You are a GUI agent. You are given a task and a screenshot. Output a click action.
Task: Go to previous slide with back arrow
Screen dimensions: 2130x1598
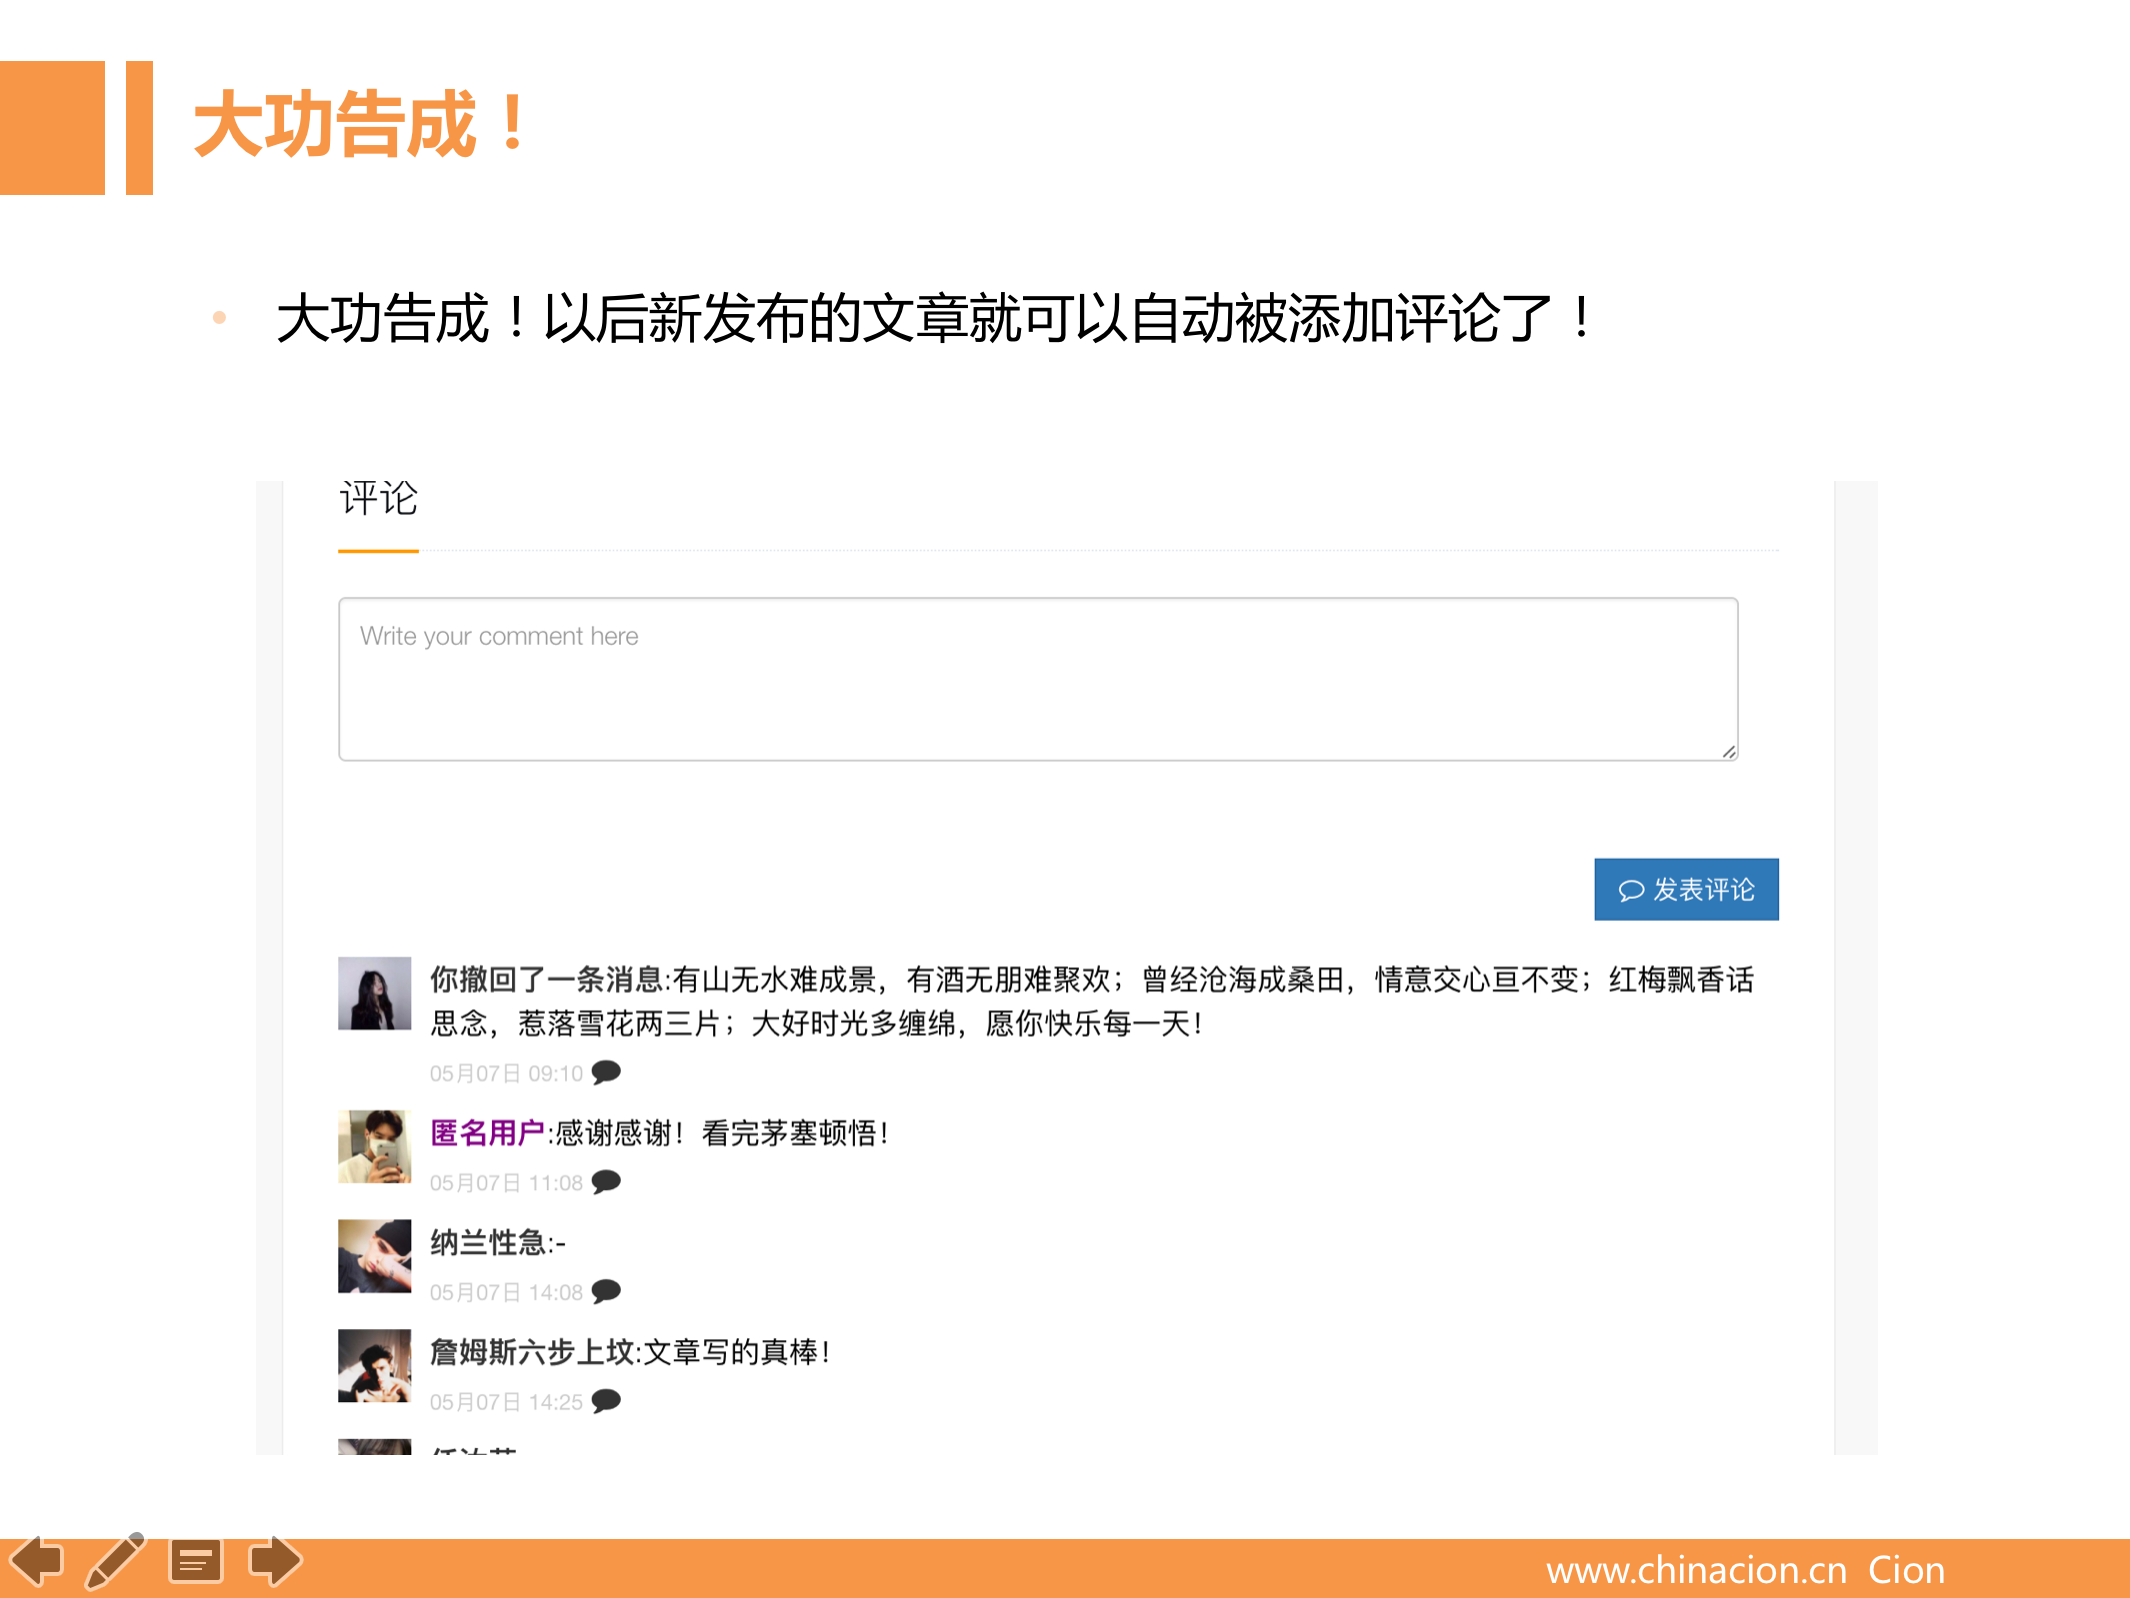(36, 1561)
